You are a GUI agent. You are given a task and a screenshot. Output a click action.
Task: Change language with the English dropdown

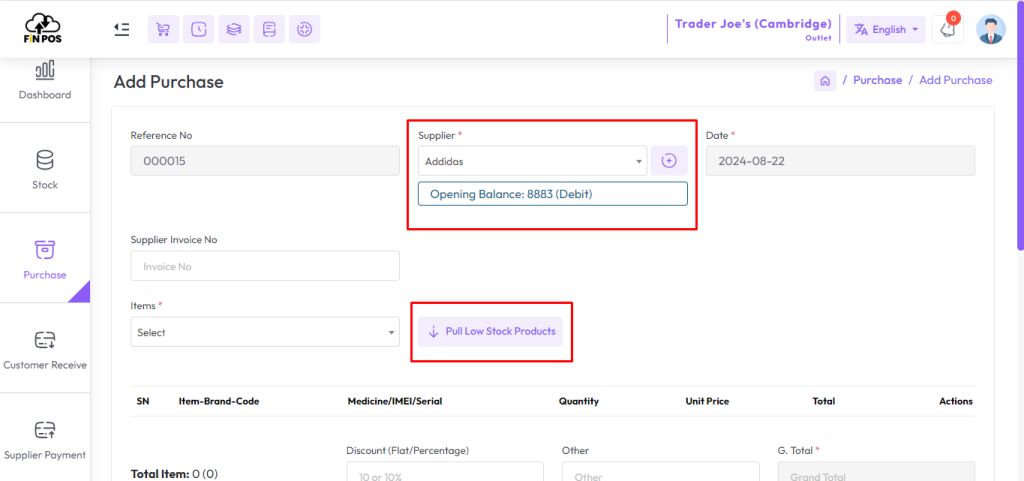886,29
